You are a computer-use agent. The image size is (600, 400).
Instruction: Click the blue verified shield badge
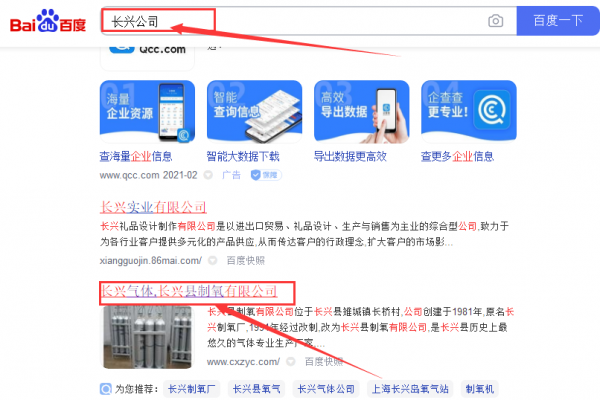click(266, 175)
